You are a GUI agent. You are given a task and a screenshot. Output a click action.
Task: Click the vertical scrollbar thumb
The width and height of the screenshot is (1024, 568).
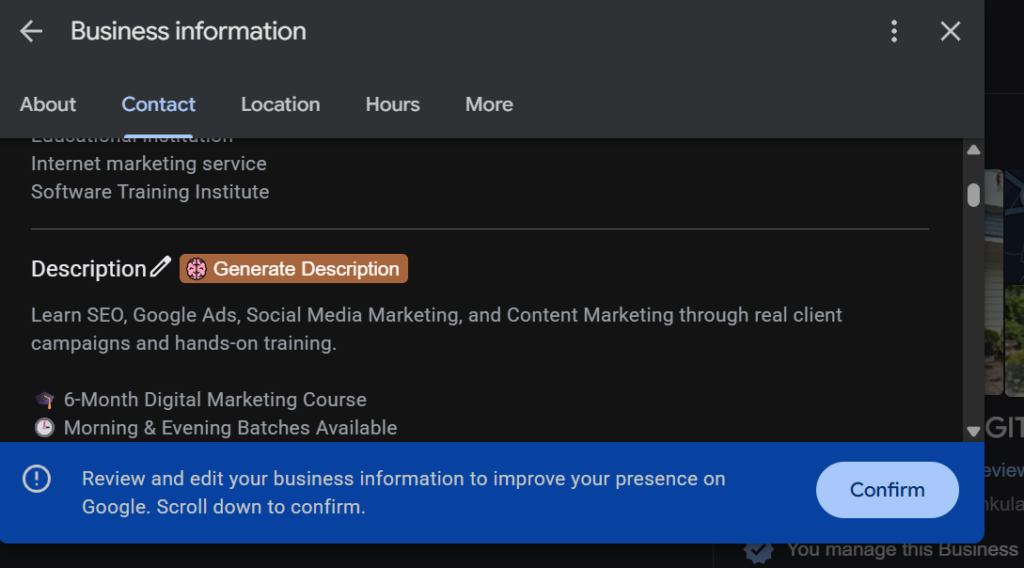[x=973, y=195]
